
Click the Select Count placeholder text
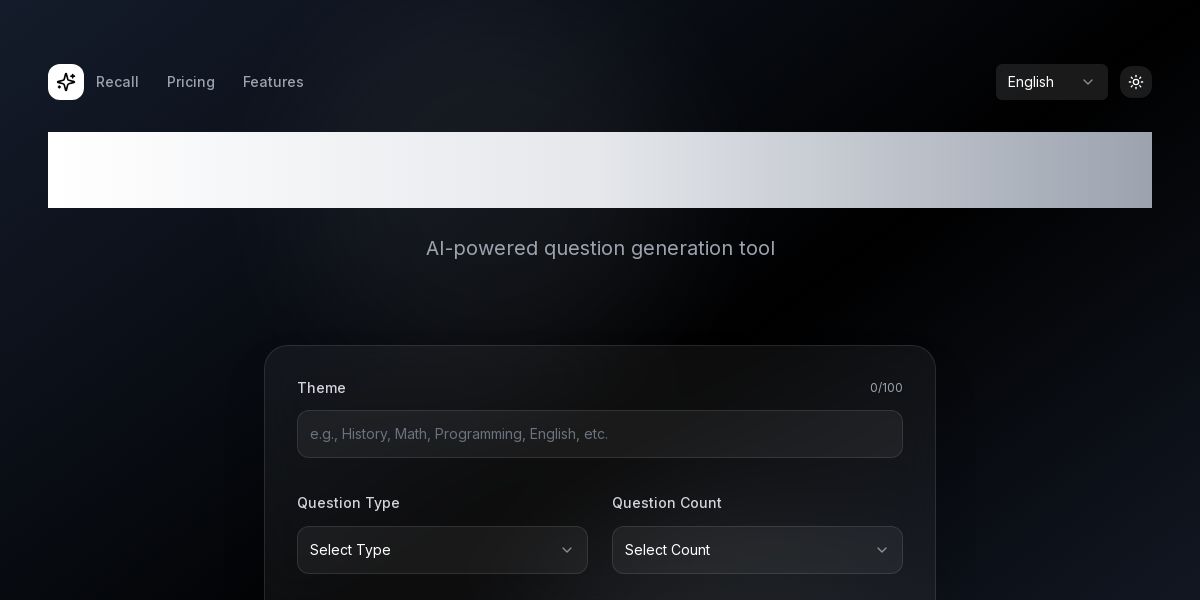667,550
